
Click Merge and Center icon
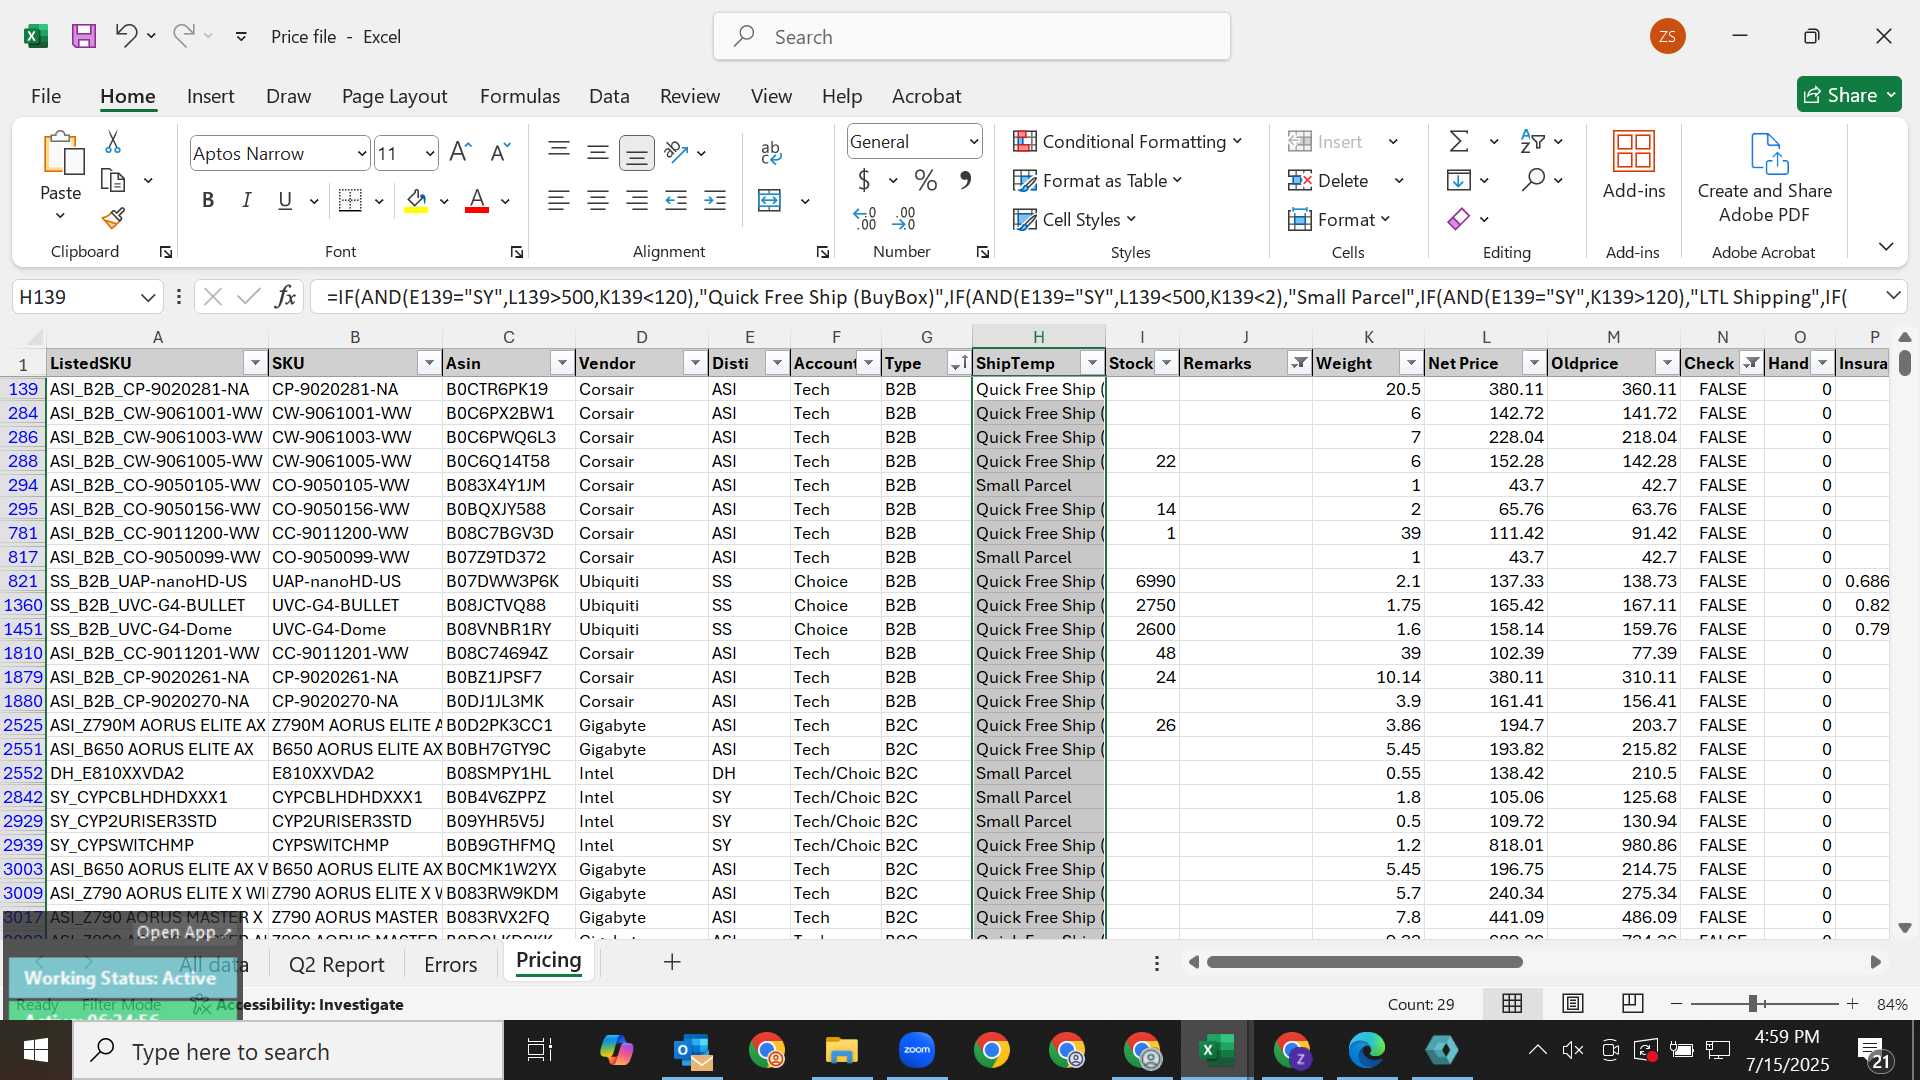769,200
